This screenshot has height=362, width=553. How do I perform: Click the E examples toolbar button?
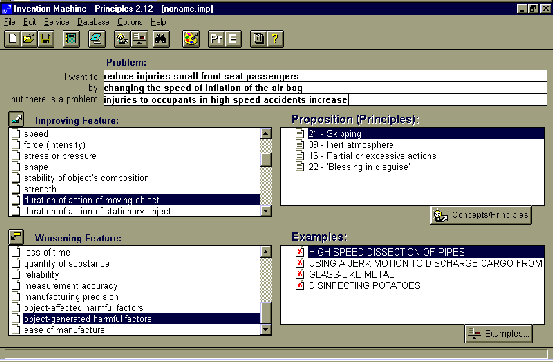tap(233, 39)
